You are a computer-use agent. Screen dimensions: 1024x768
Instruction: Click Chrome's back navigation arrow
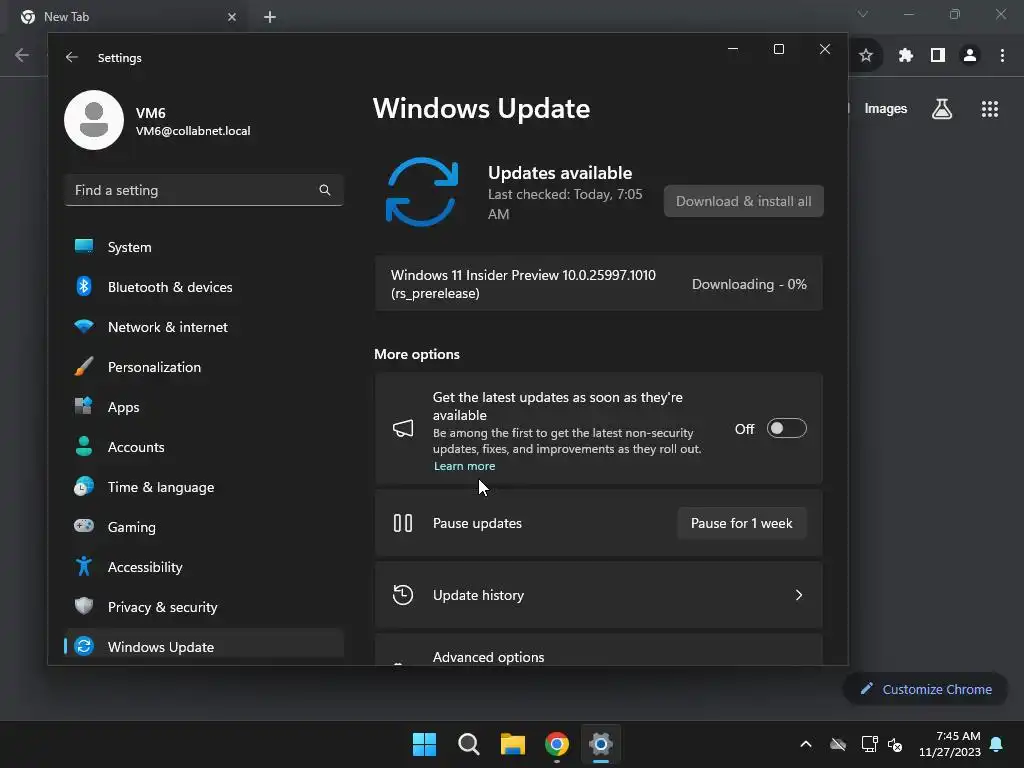coord(22,56)
